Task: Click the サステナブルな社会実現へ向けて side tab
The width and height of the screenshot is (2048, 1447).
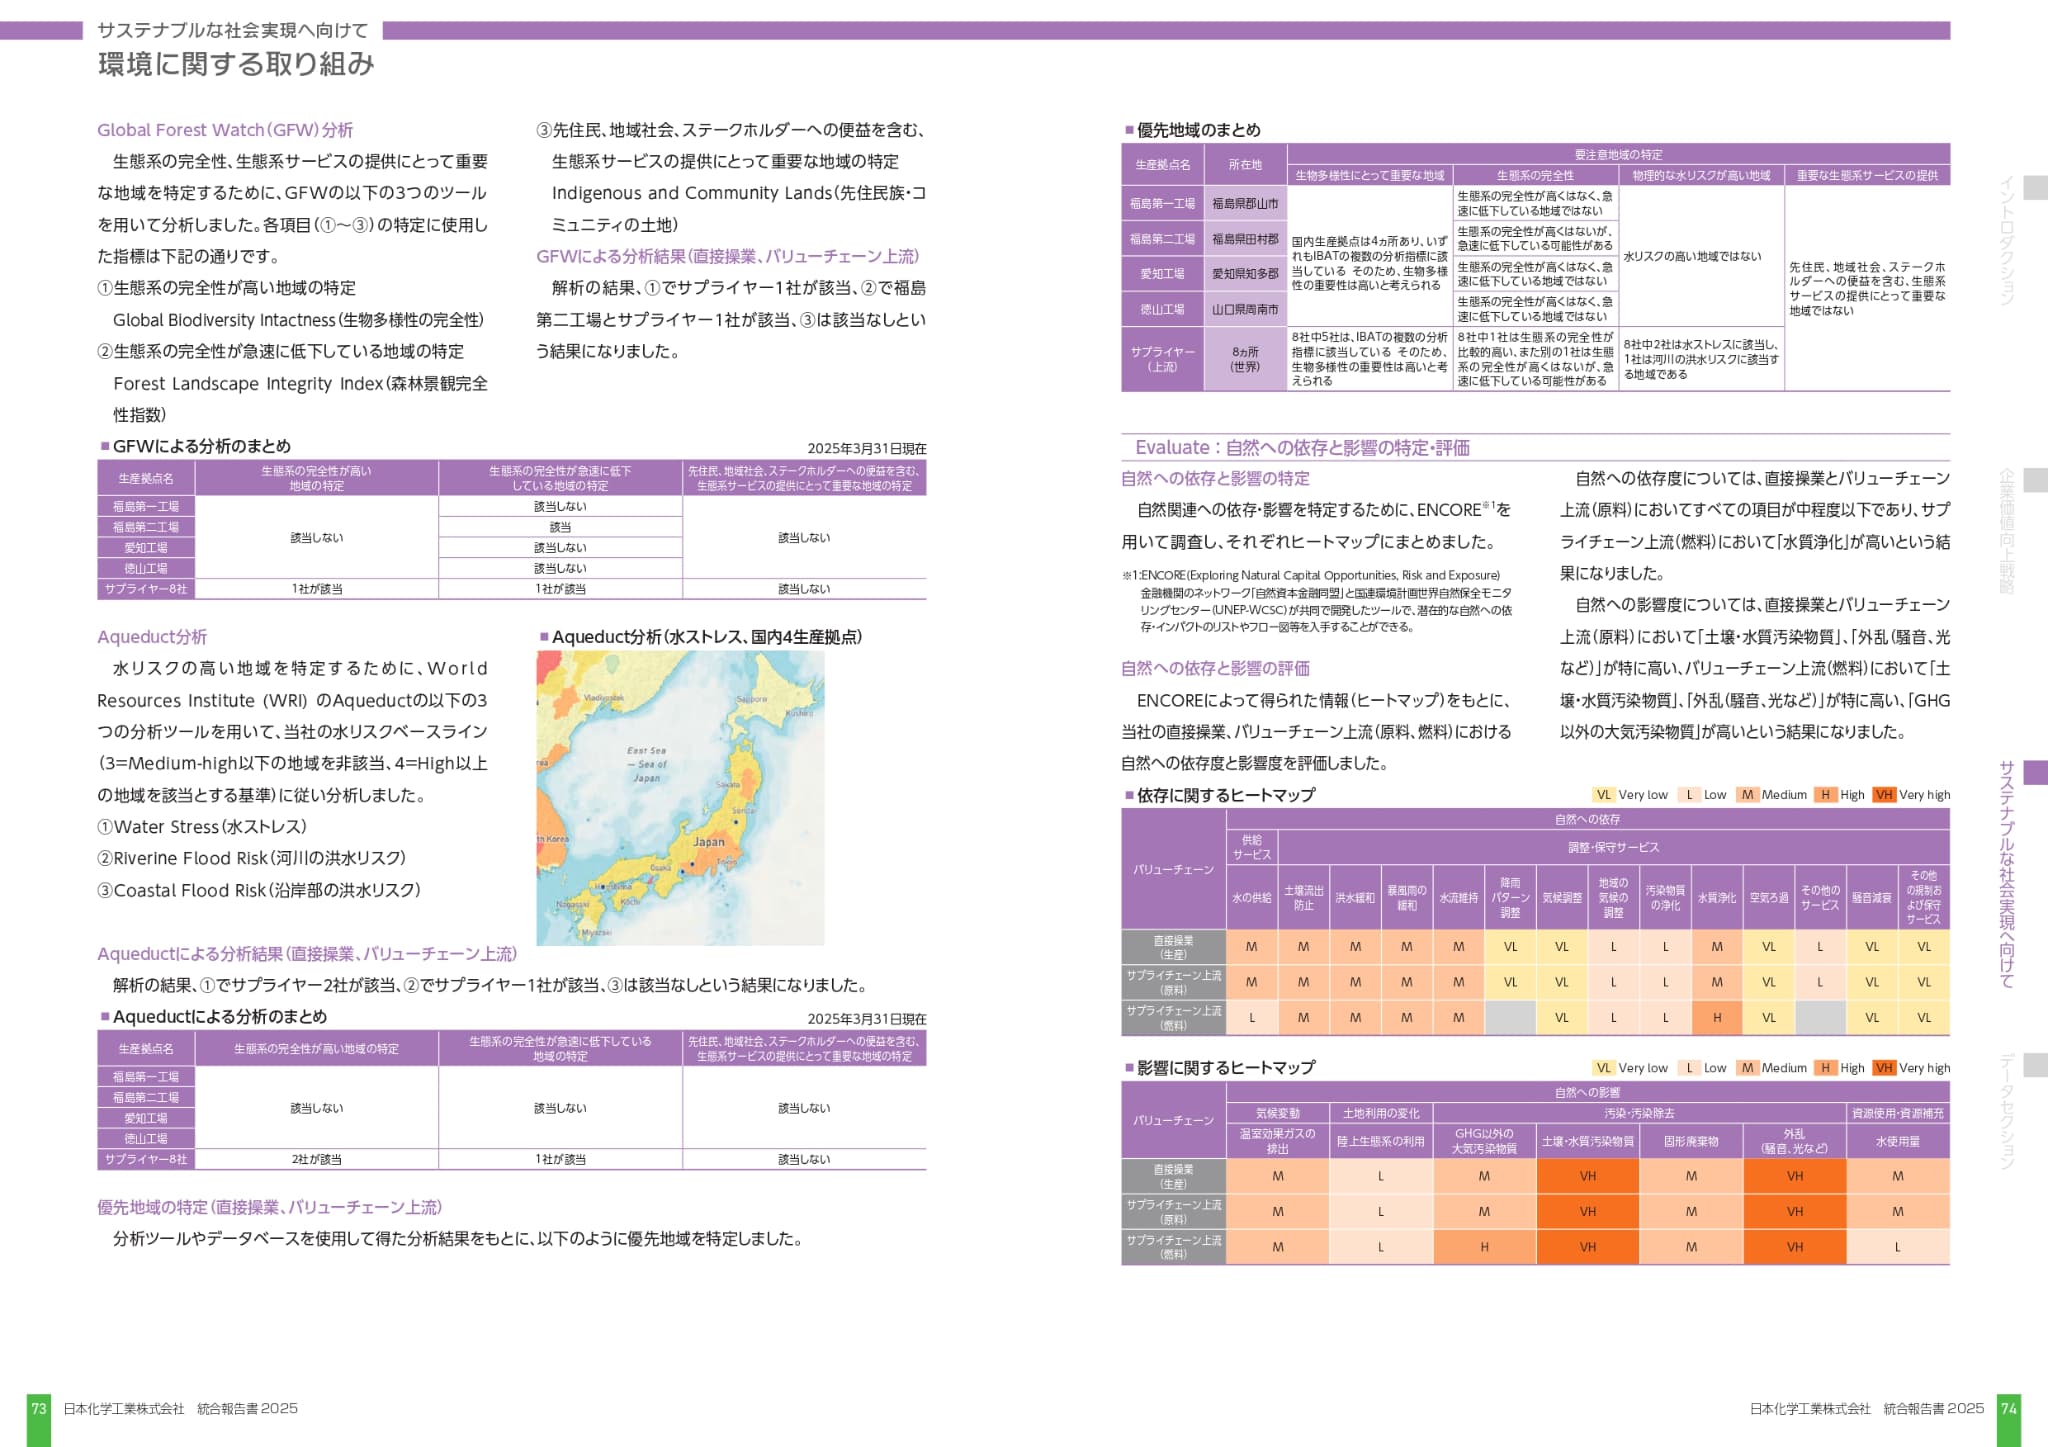Action: point(2006,874)
